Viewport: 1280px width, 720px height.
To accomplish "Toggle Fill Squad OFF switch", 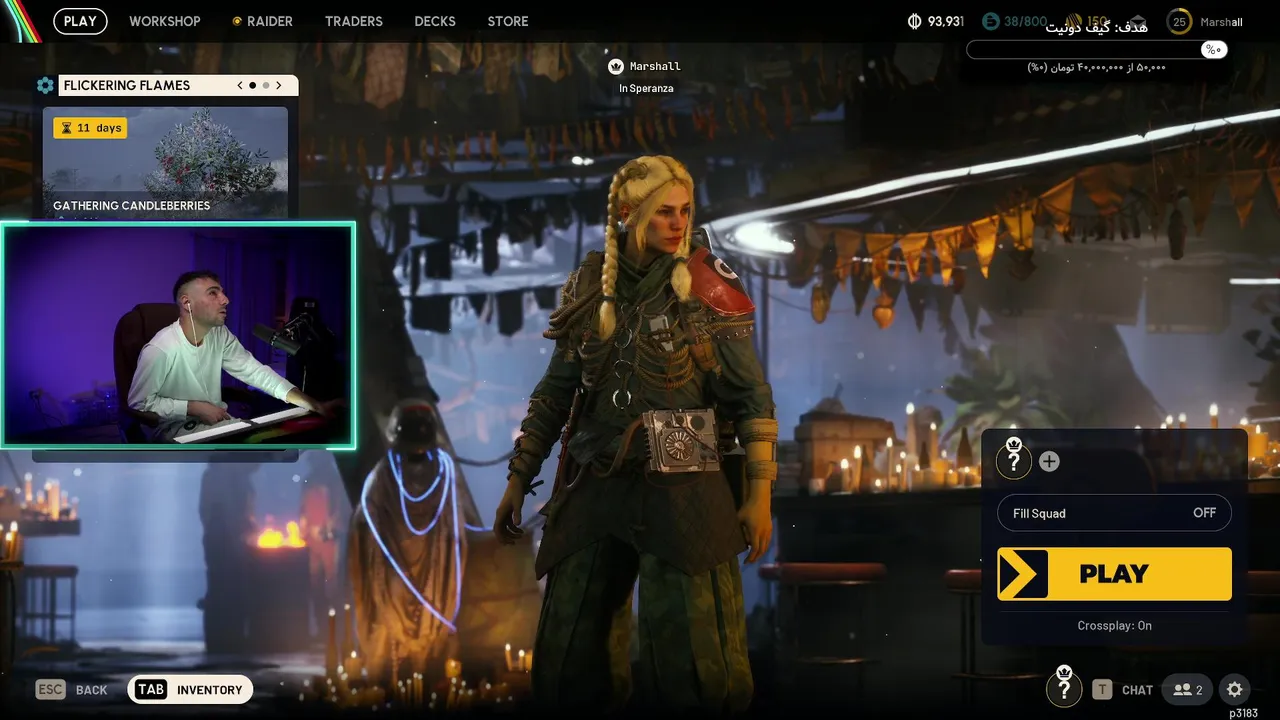I will (x=1114, y=513).
